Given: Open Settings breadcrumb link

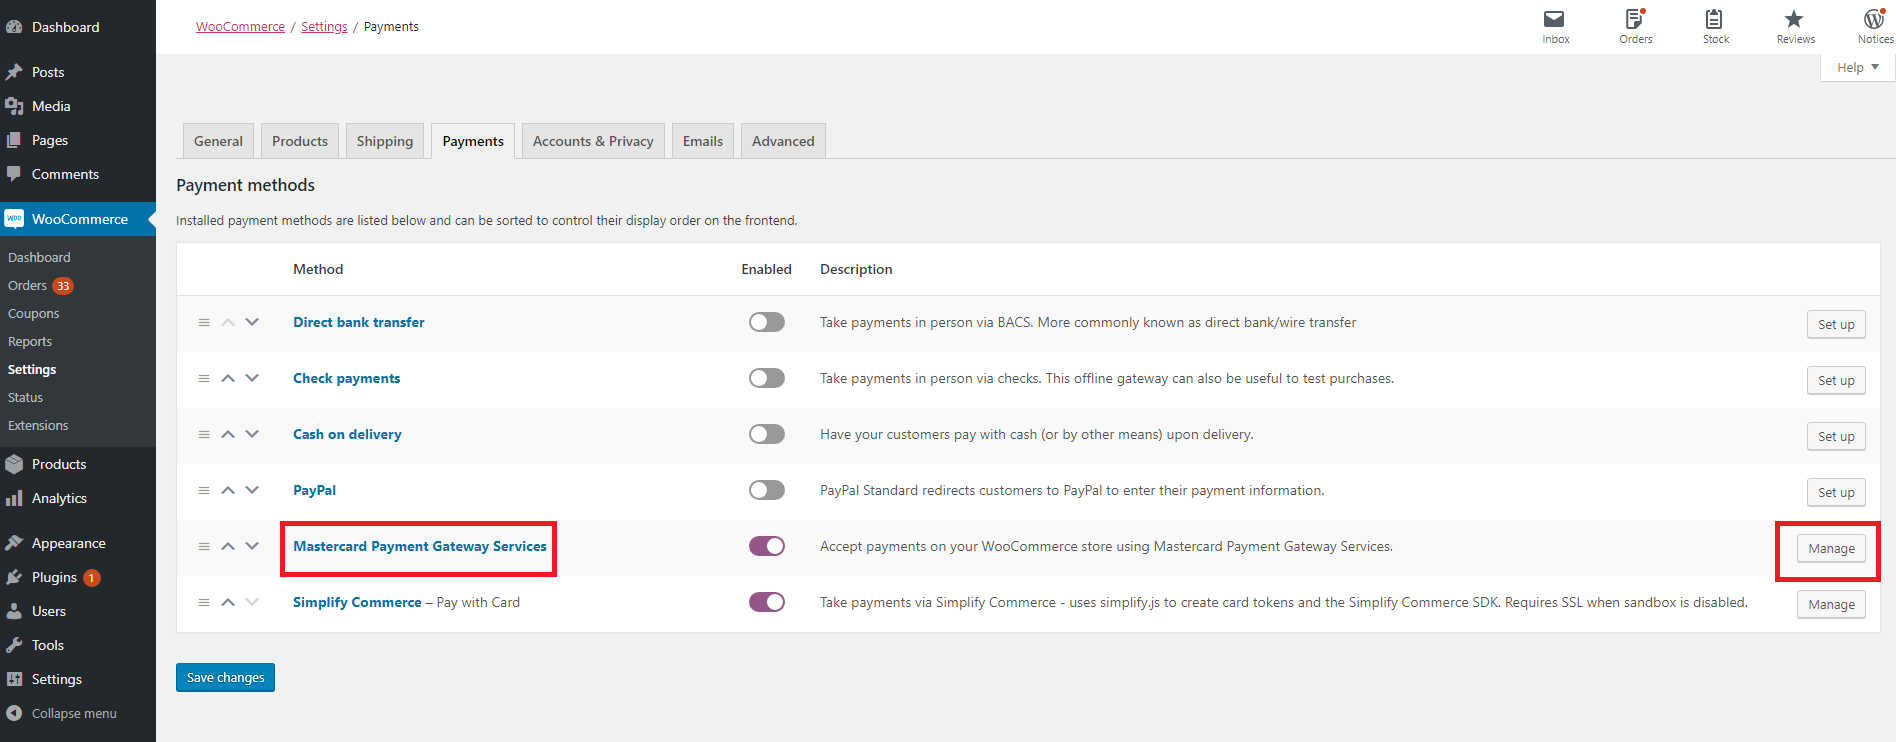Looking at the screenshot, I should [x=324, y=27].
